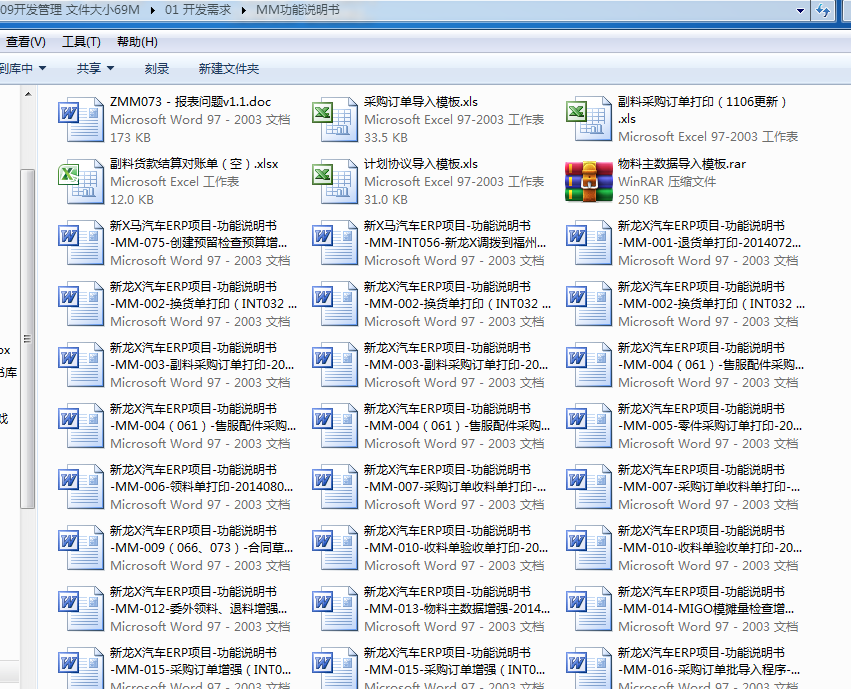Image resolution: width=851 pixels, height=689 pixels.
Task: Click 09开发管理 文件大小69M breadcrumb
Action: (x=70, y=10)
